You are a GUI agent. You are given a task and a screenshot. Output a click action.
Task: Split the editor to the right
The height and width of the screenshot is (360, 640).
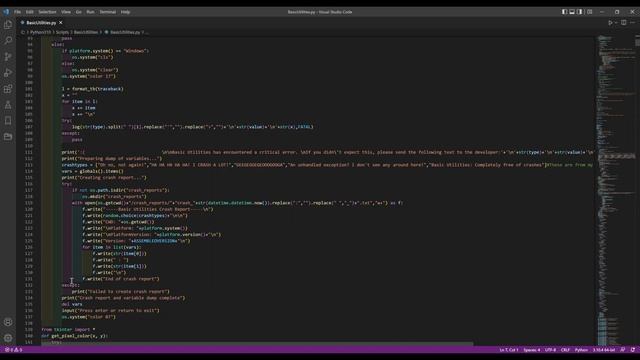coord(624,23)
